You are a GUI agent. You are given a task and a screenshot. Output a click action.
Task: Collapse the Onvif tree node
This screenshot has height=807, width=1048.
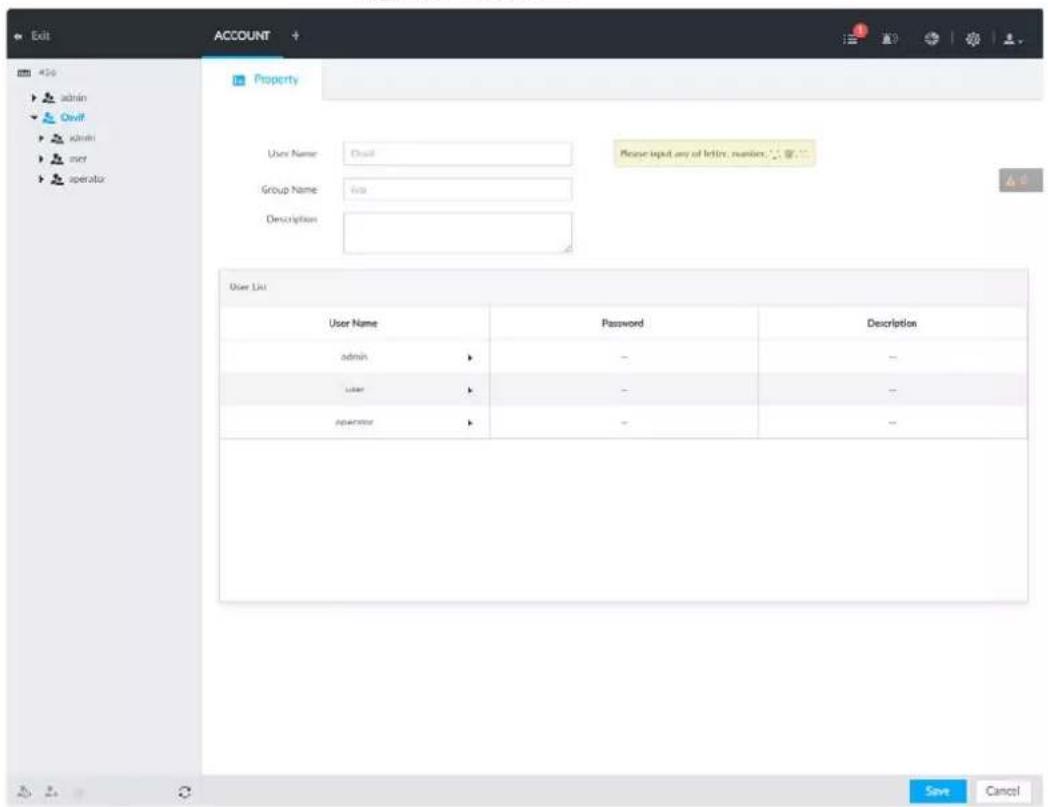pos(33,118)
